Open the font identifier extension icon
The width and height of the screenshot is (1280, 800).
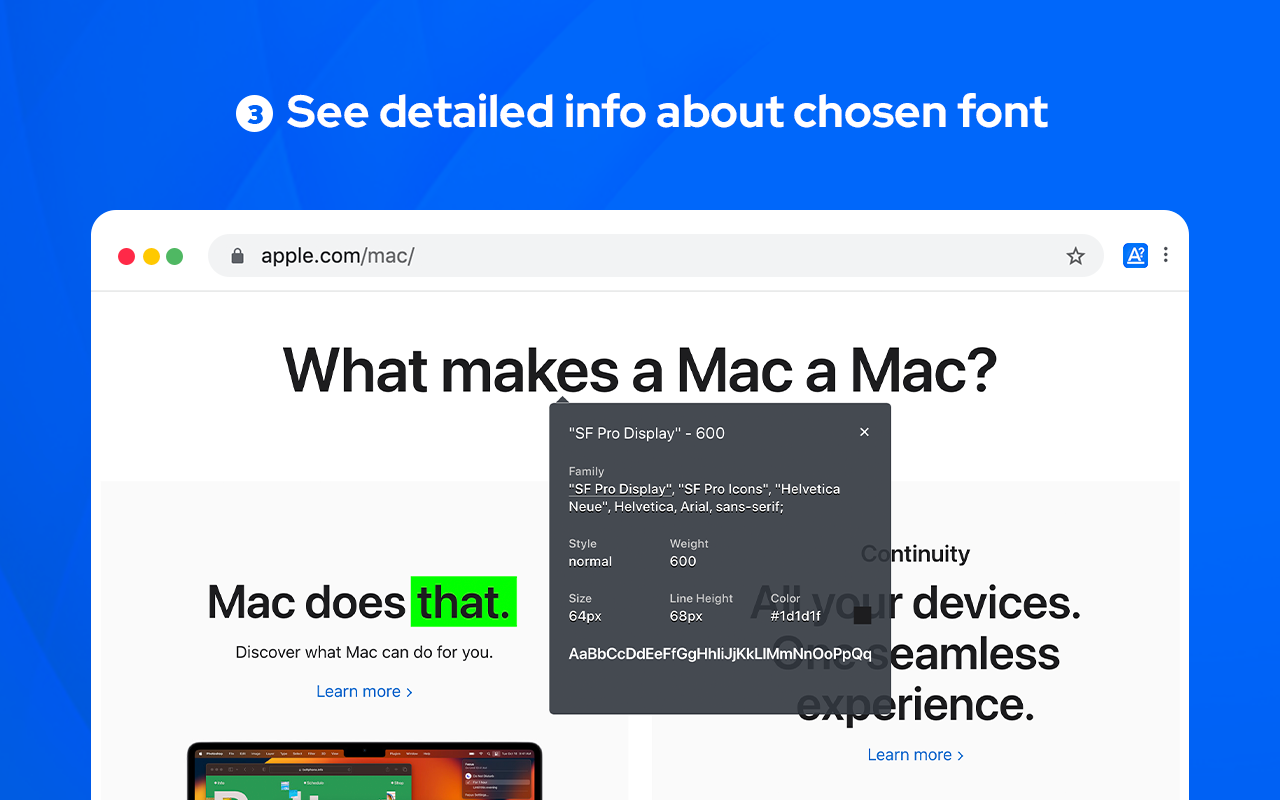pos(1135,255)
